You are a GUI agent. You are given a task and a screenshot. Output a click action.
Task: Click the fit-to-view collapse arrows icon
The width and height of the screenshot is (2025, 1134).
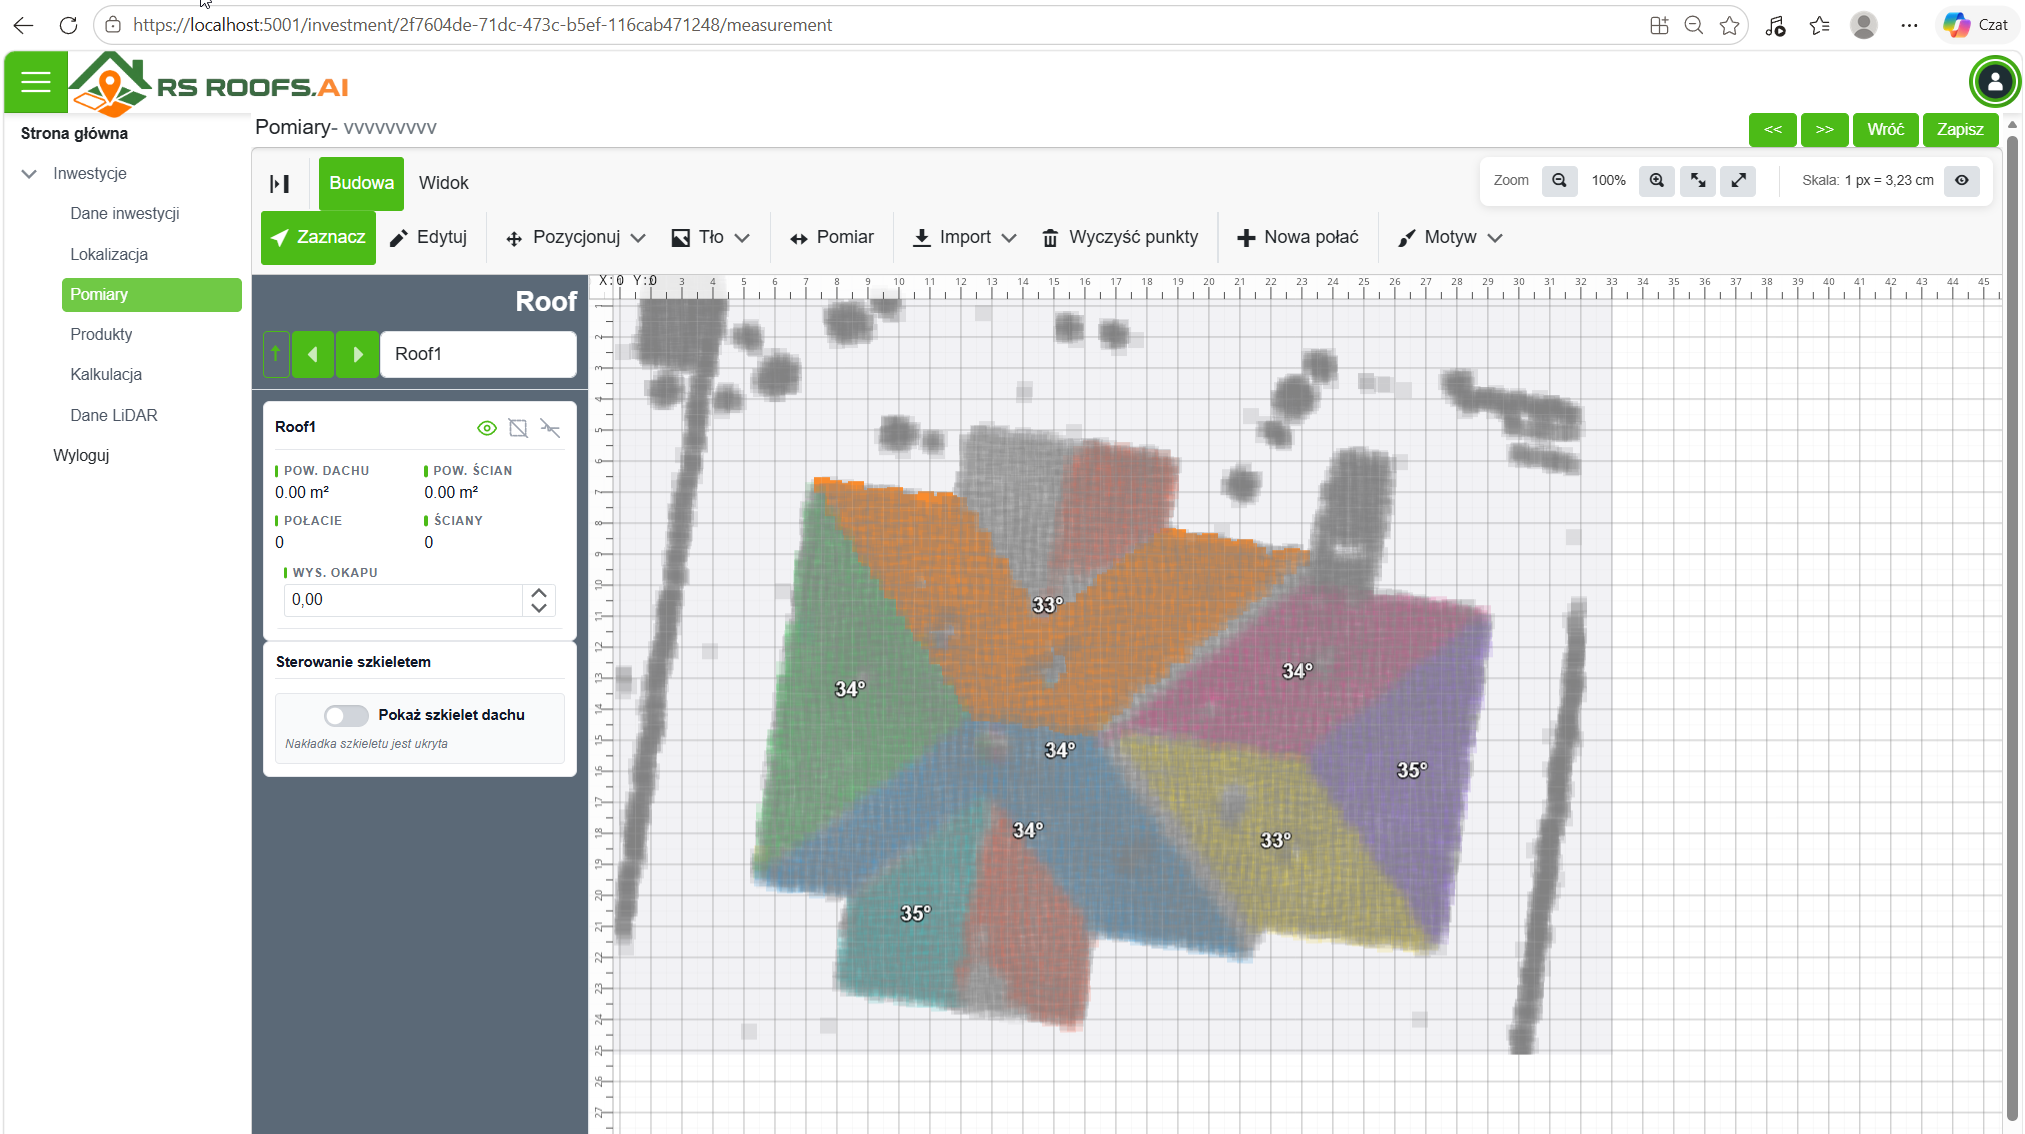click(x=1698, y=181)
